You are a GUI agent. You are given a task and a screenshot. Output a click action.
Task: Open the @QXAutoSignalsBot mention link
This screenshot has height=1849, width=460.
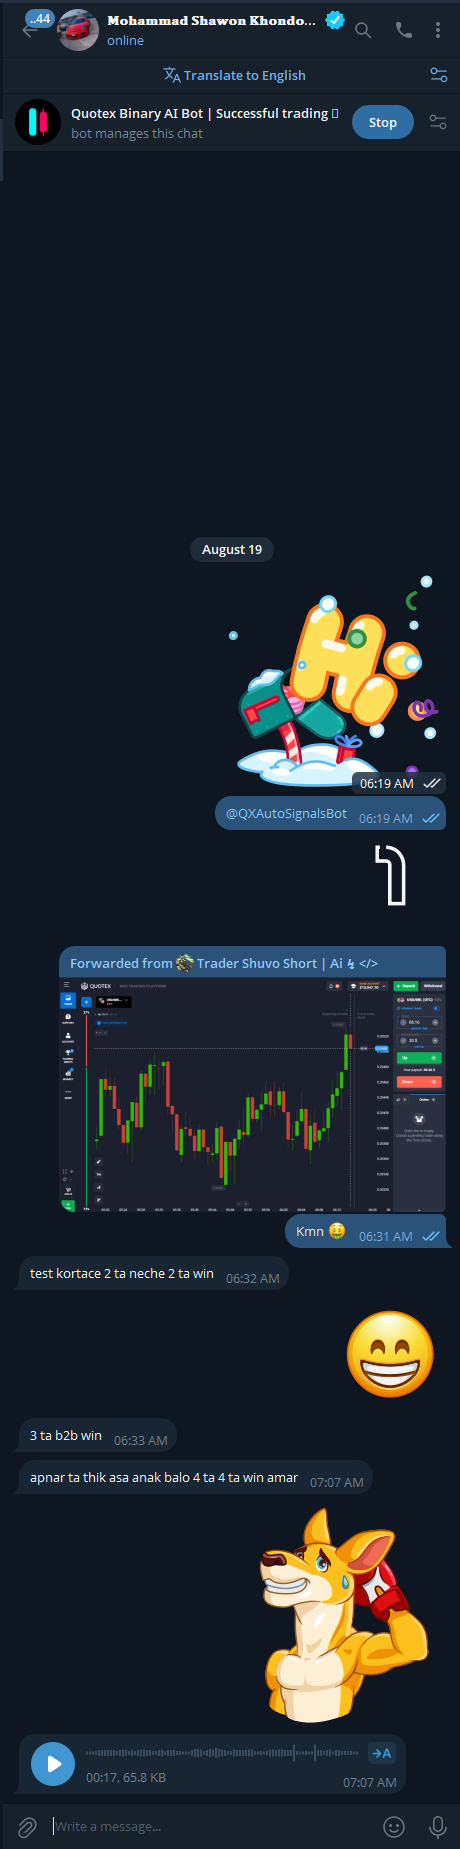(286, 813)
